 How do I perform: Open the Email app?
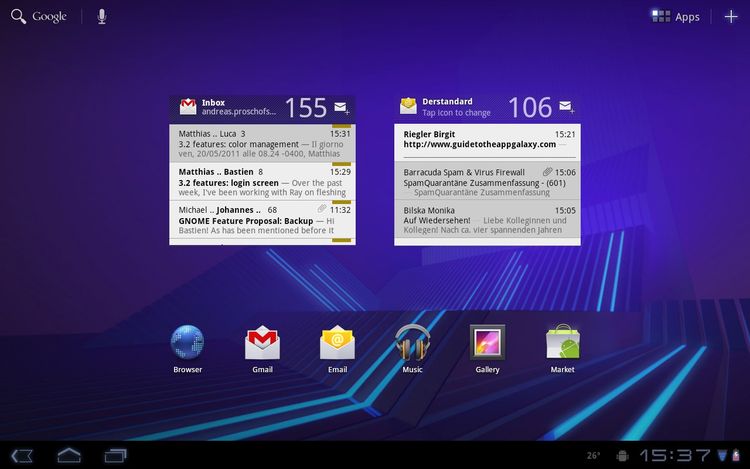pos(337,344)
